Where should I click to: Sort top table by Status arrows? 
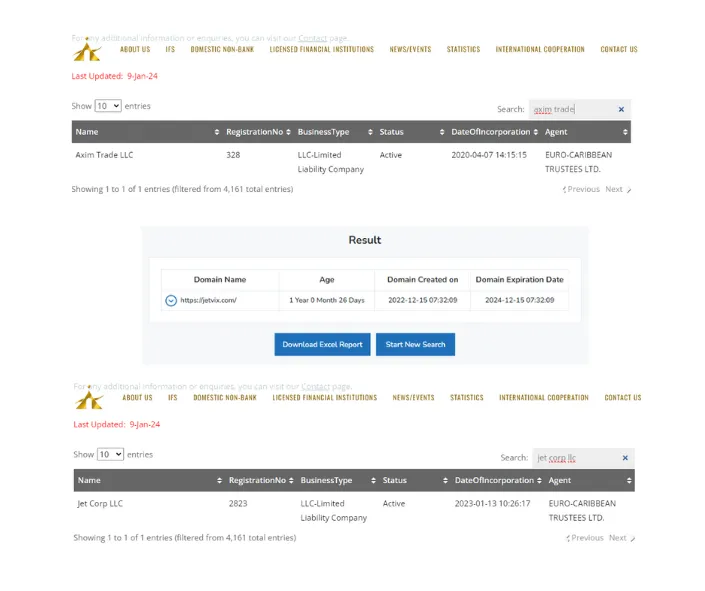point(442,132)
